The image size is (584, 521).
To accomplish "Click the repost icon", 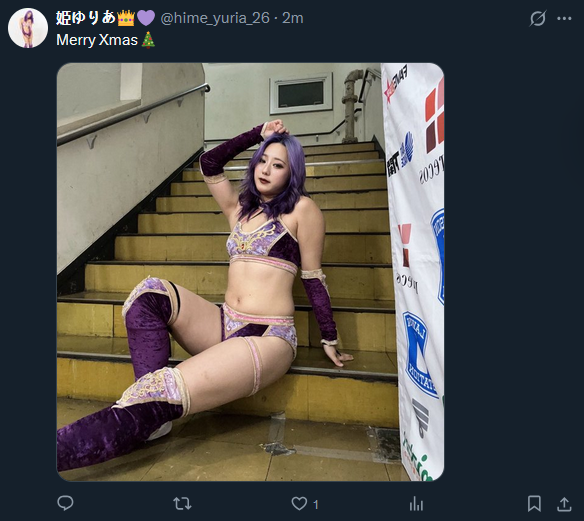I will [x=182, y=504].
